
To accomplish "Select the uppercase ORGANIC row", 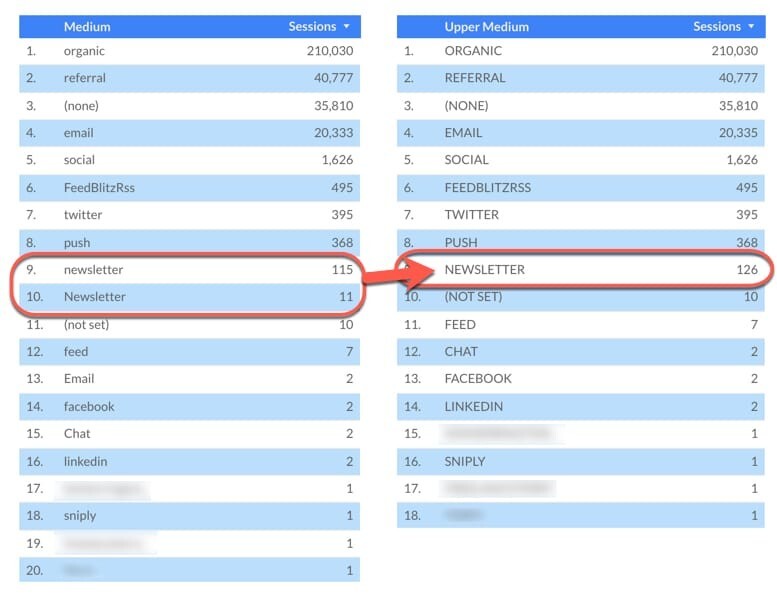I will tap(473, 51).
